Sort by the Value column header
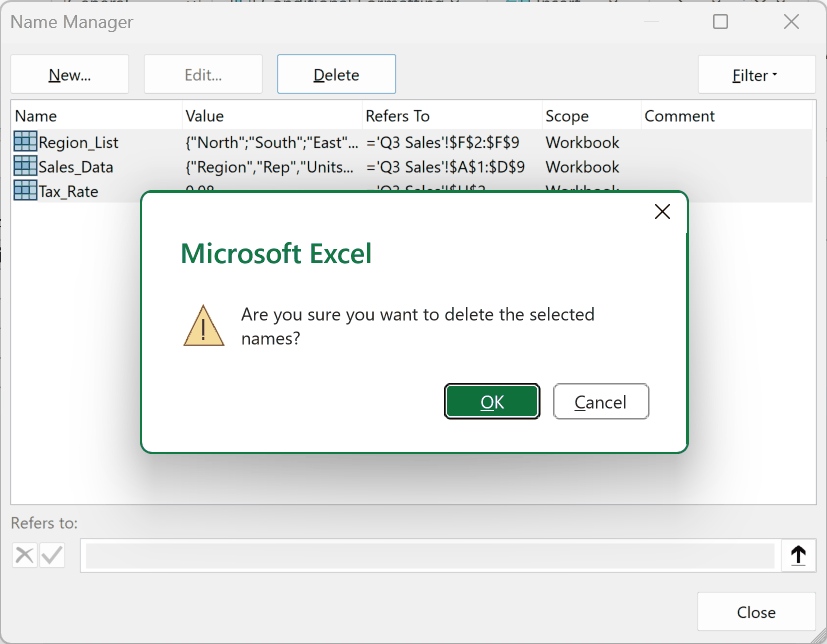 [272, 116]
